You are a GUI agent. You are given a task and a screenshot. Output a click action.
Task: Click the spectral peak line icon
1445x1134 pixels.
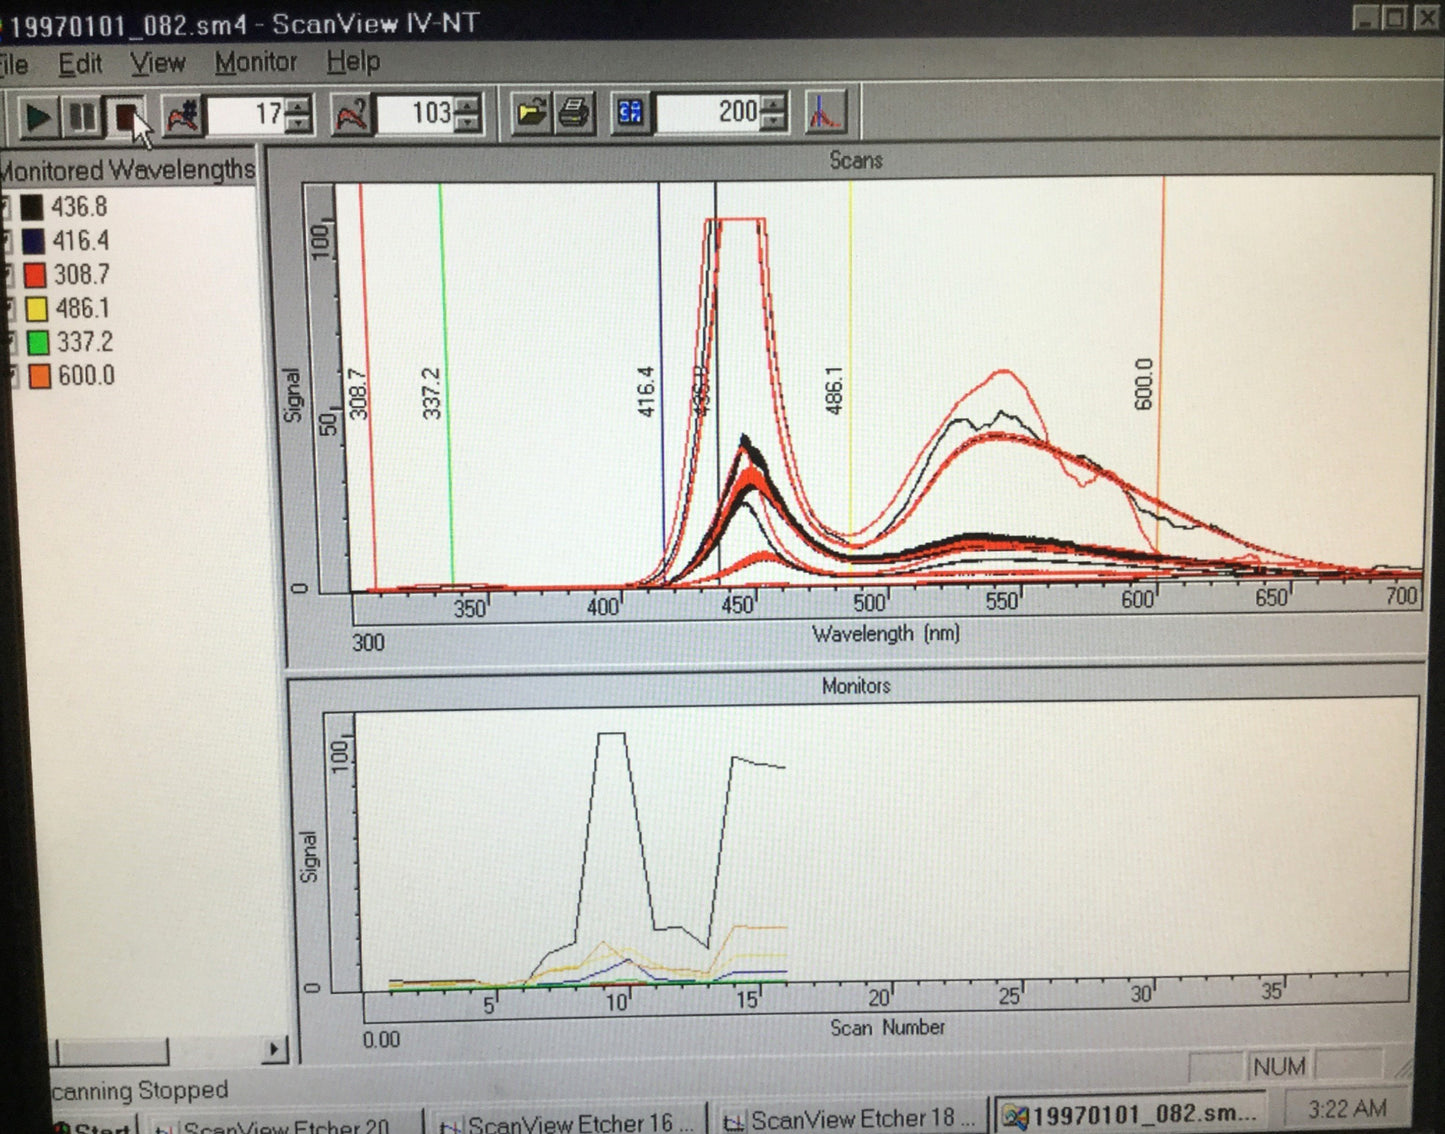(x=825, y=112)
